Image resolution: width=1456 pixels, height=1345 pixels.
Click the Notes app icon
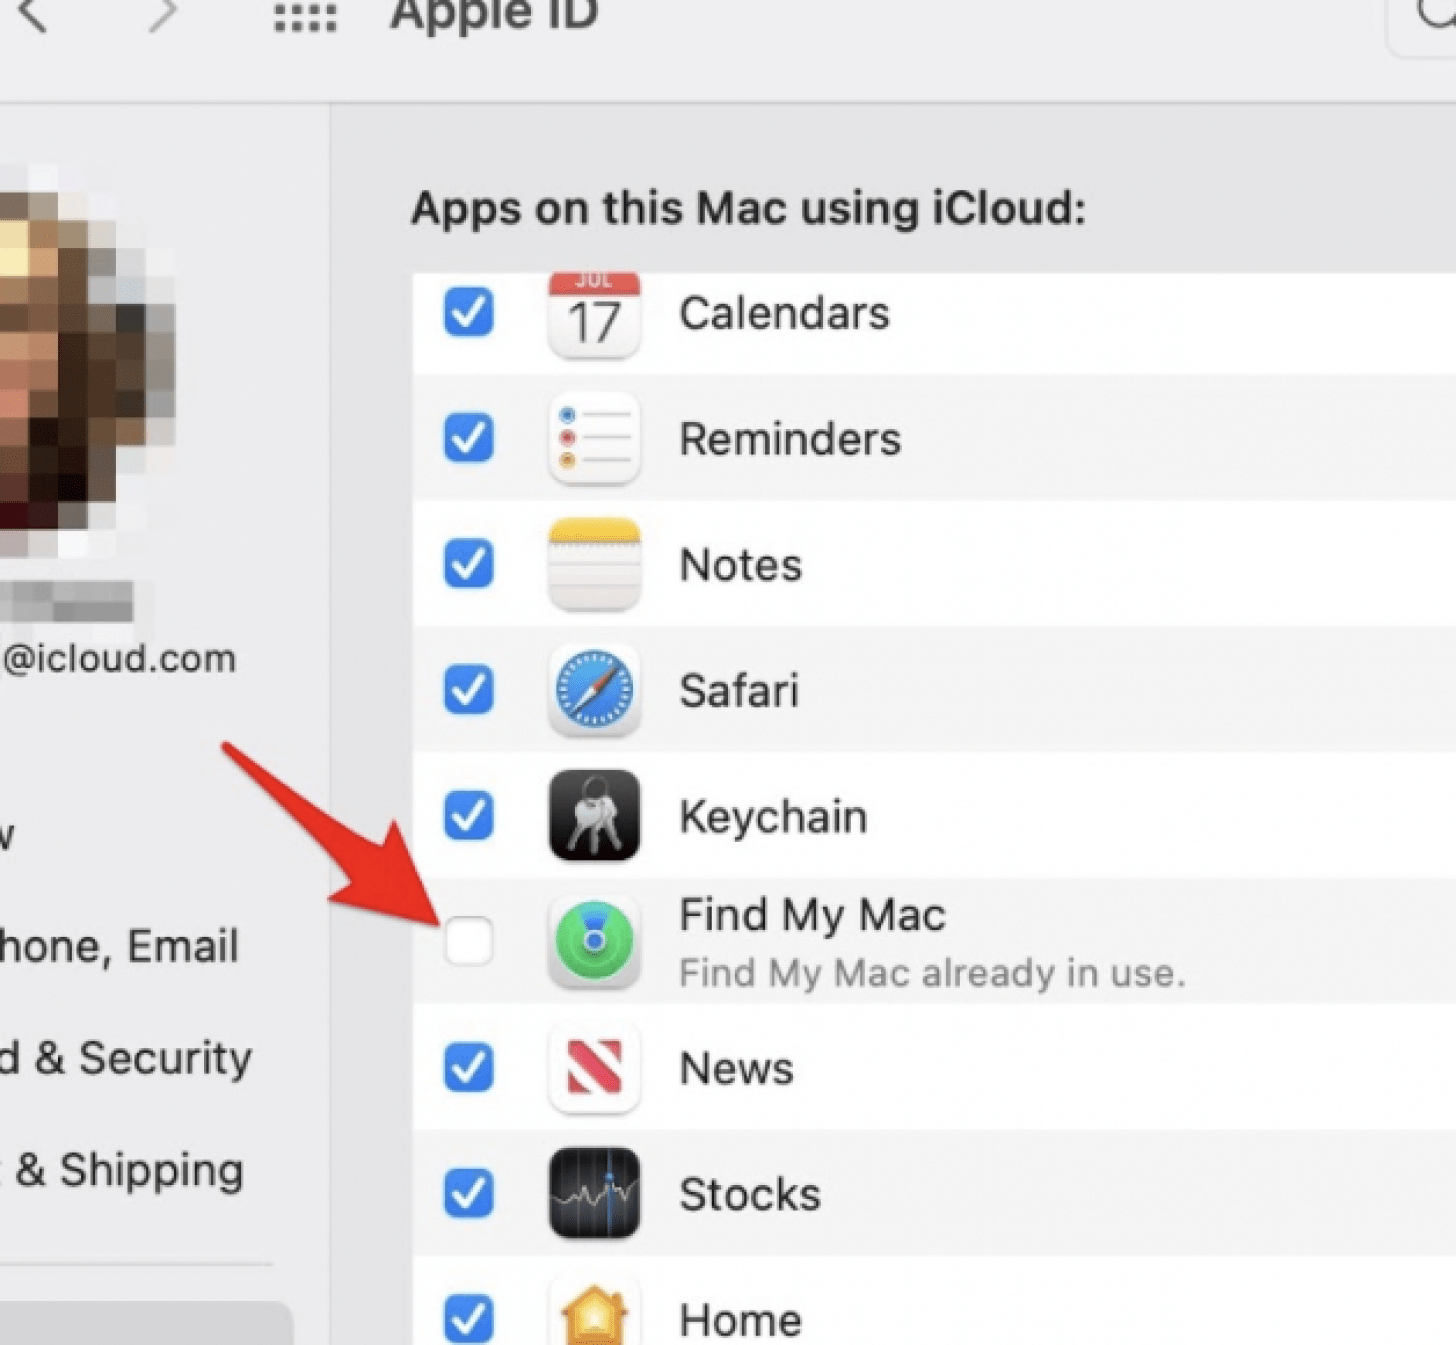pyautogui.click(x=594, y=565)
